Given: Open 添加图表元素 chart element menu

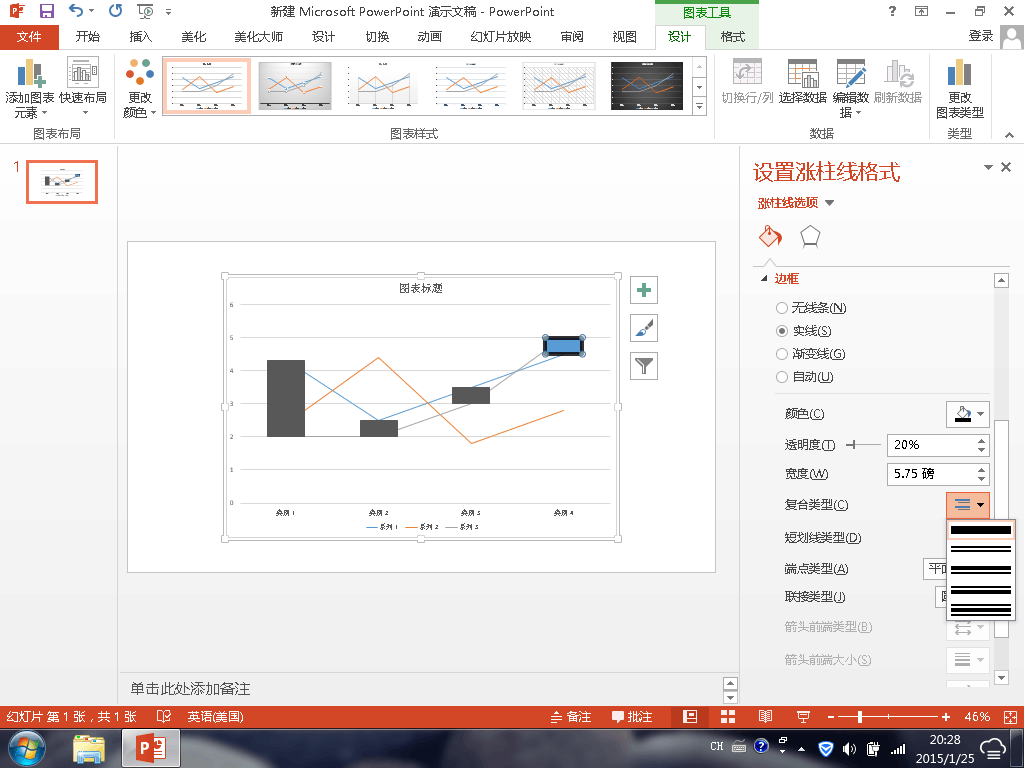Looking at the screenshot, I should (x=29, y=89).
